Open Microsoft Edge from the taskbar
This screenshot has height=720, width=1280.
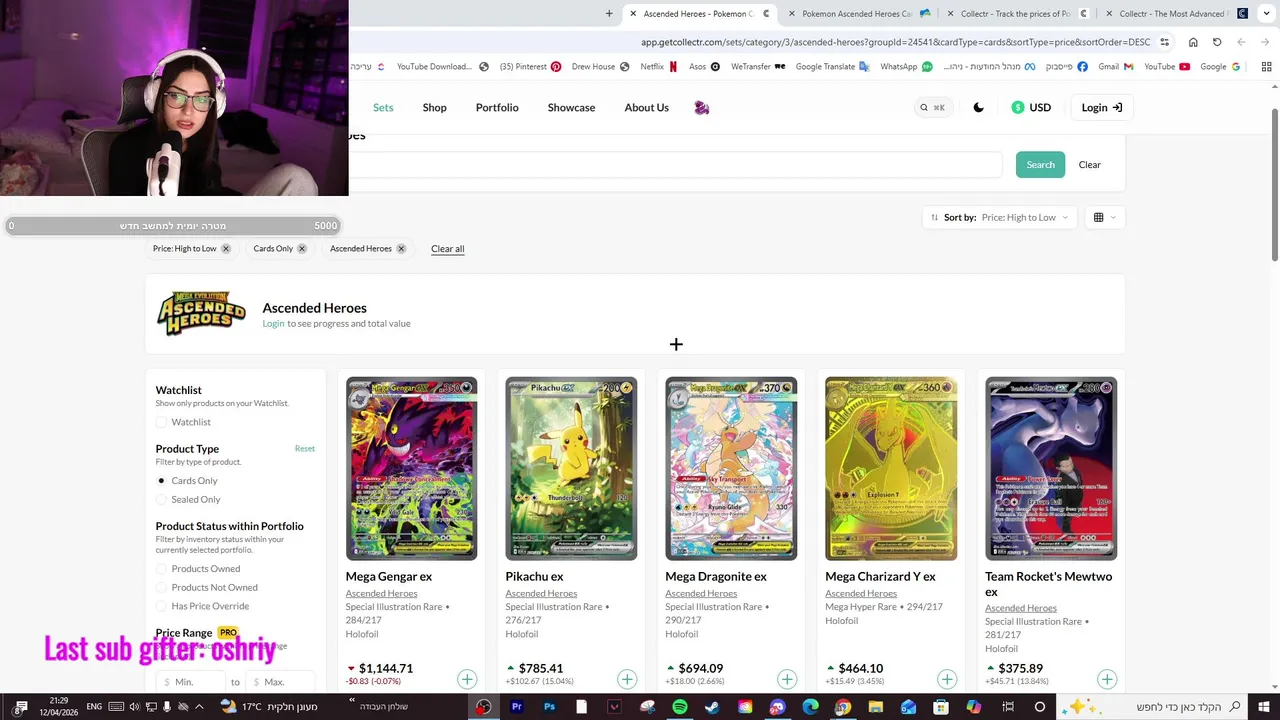coord(810,707)
